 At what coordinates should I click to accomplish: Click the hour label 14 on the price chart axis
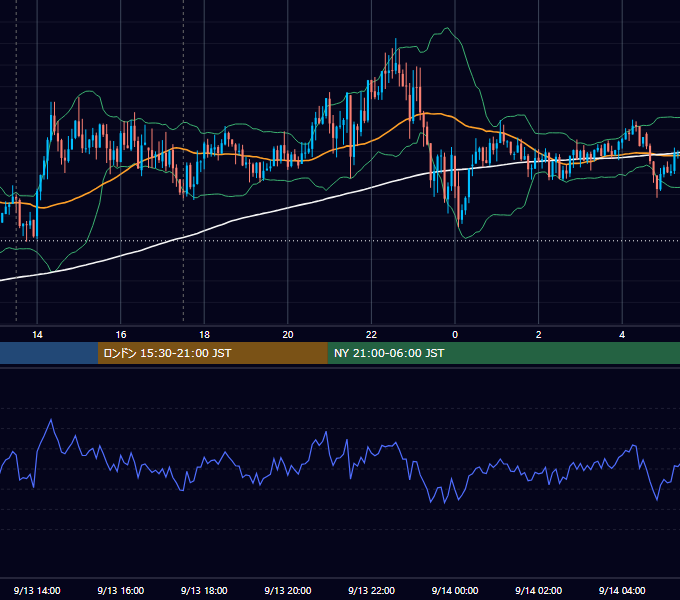(x=37, y=335)
